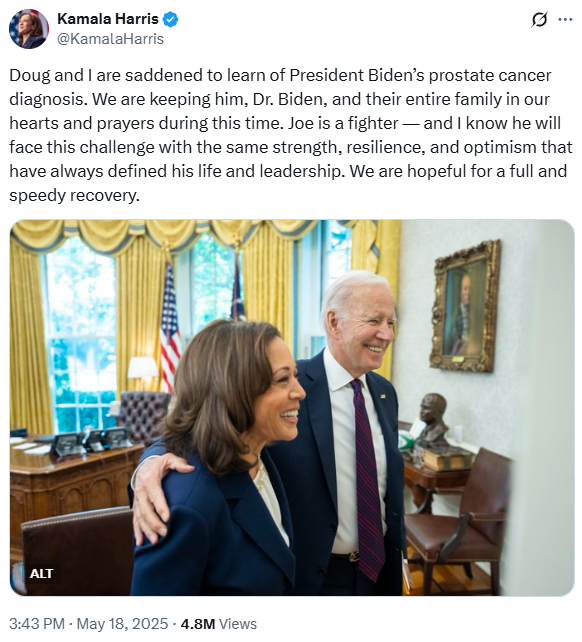Click the desk phones in the photo
582x642 pixels.
[x=91, y=442]
